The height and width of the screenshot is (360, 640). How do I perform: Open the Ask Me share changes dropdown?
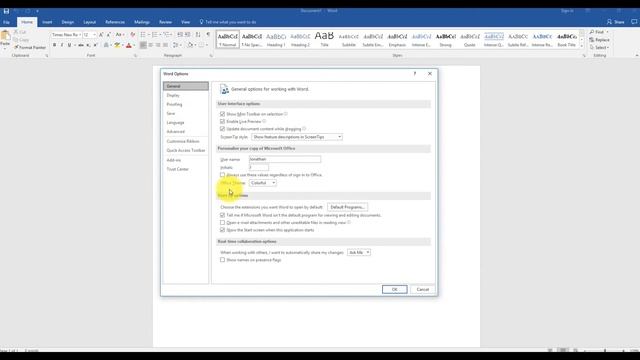[x=359, y=252]
